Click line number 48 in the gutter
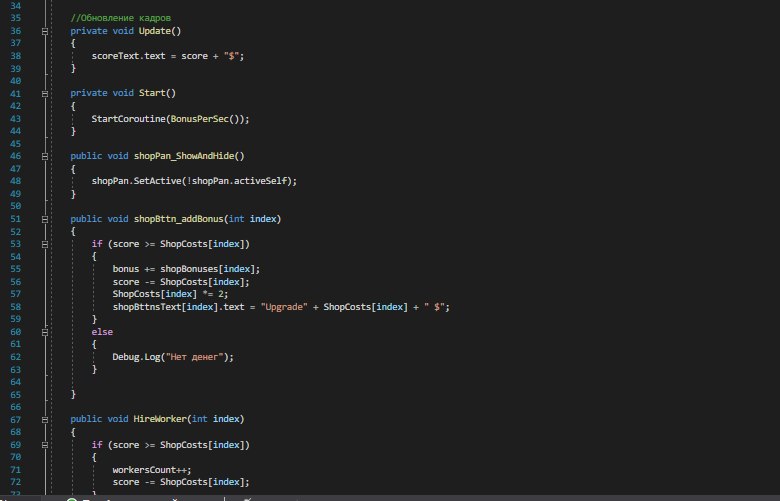The height and width of the screenshot is (501, 780). pos(15,181)
